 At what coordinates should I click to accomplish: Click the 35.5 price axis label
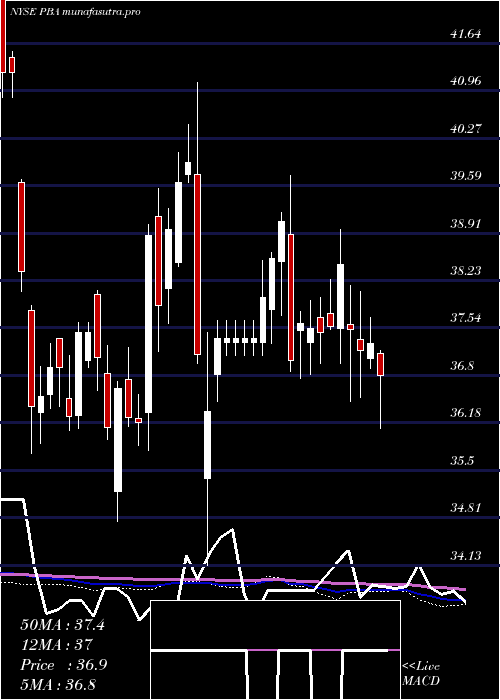(x=462, y=461)
